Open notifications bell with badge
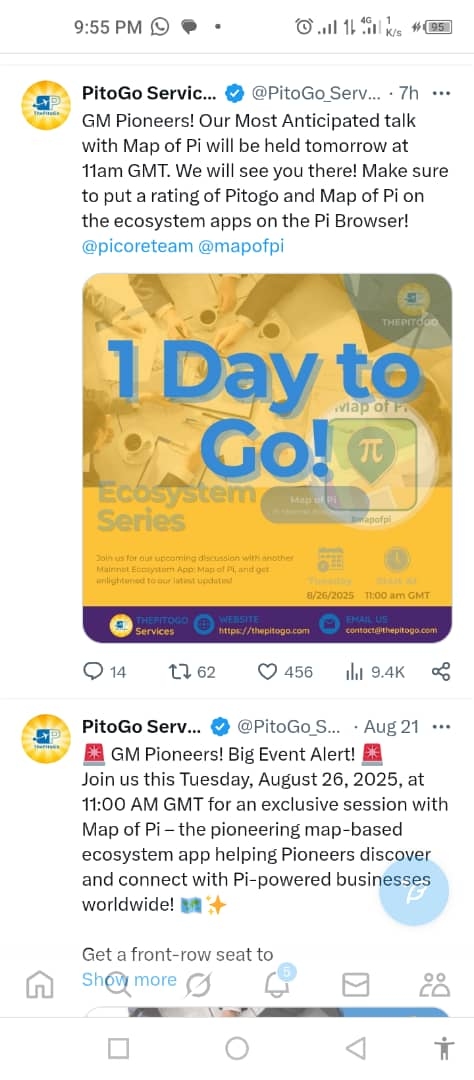The image size is (474, 1080). (278, 982)
